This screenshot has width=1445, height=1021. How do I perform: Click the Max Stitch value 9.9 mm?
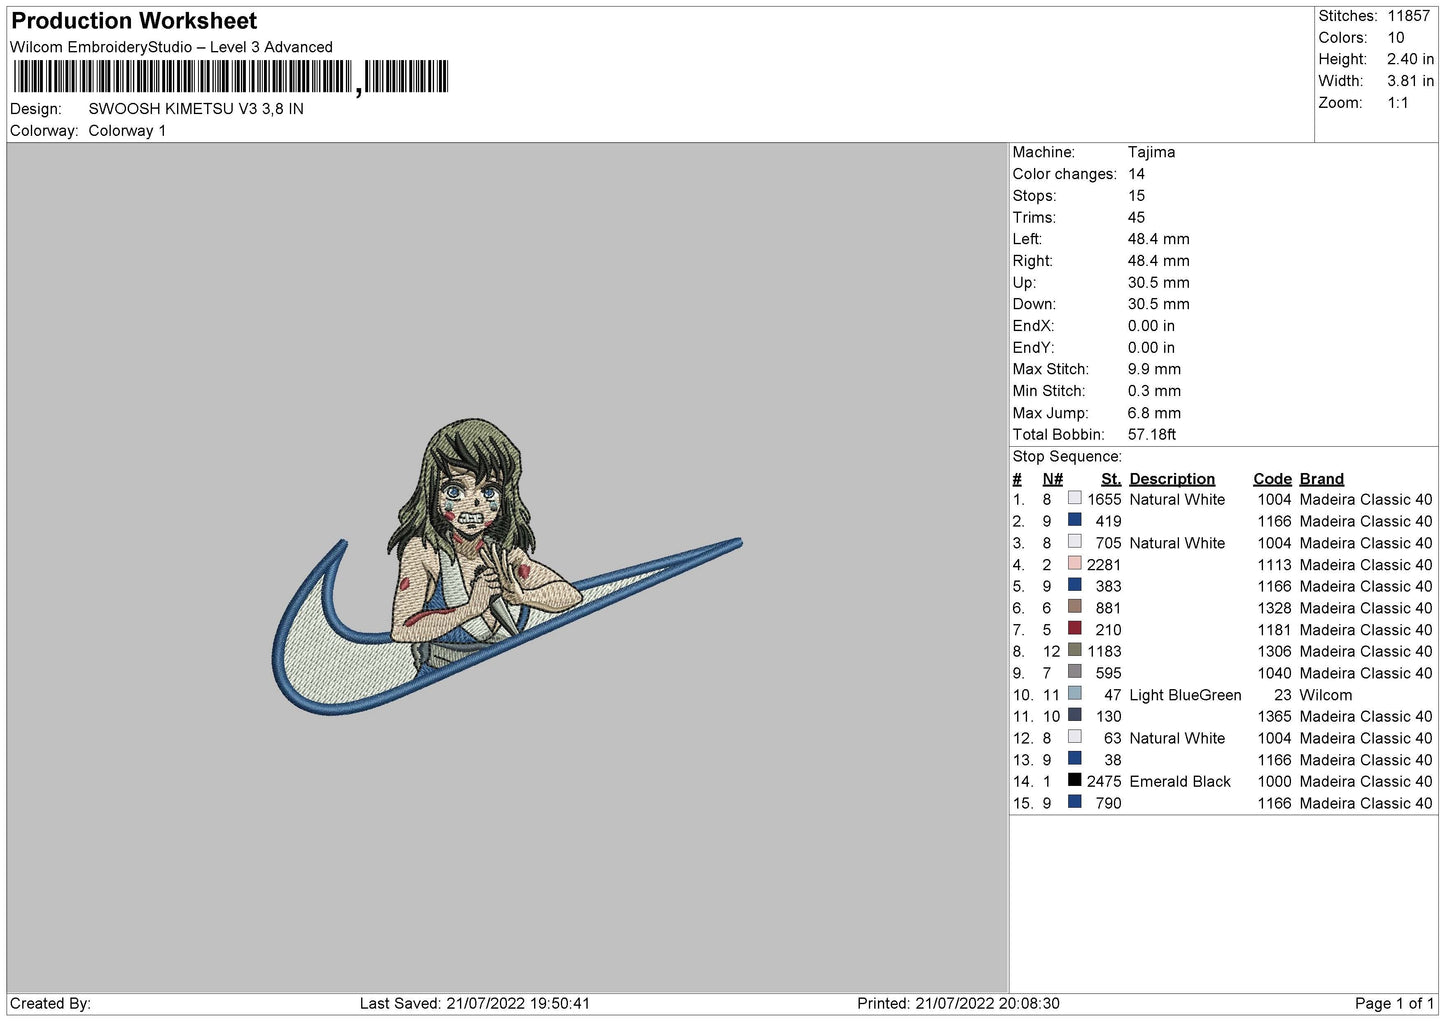[x=1154, y=369]
